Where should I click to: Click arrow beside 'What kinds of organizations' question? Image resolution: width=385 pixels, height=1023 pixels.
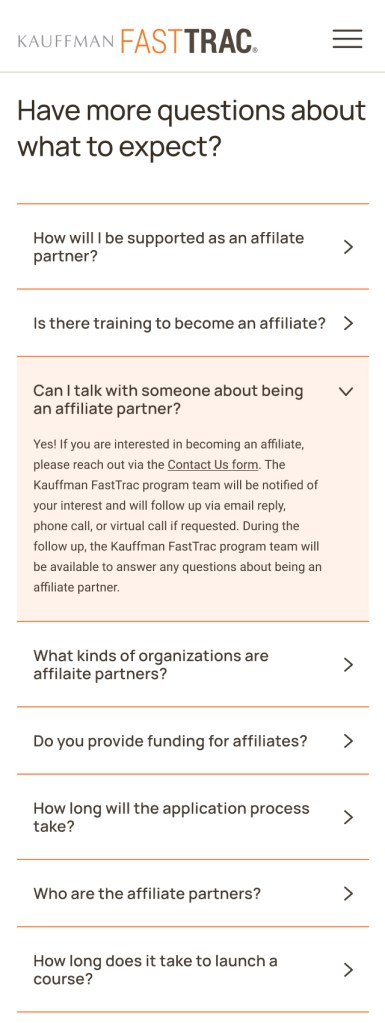[348, 664]
